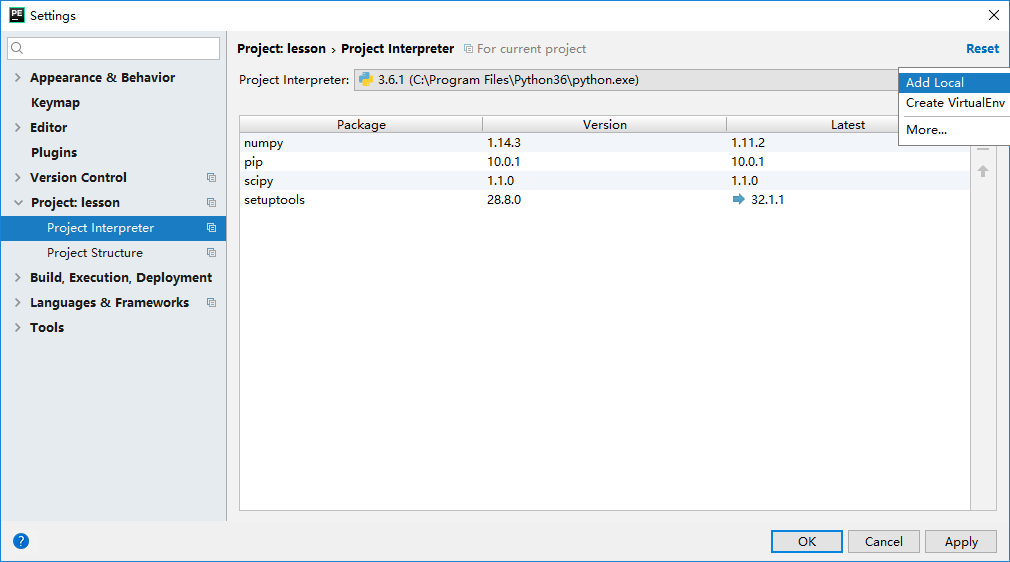Collapse the Project: lesson node
1010x562 pixels.
[18, 202]
